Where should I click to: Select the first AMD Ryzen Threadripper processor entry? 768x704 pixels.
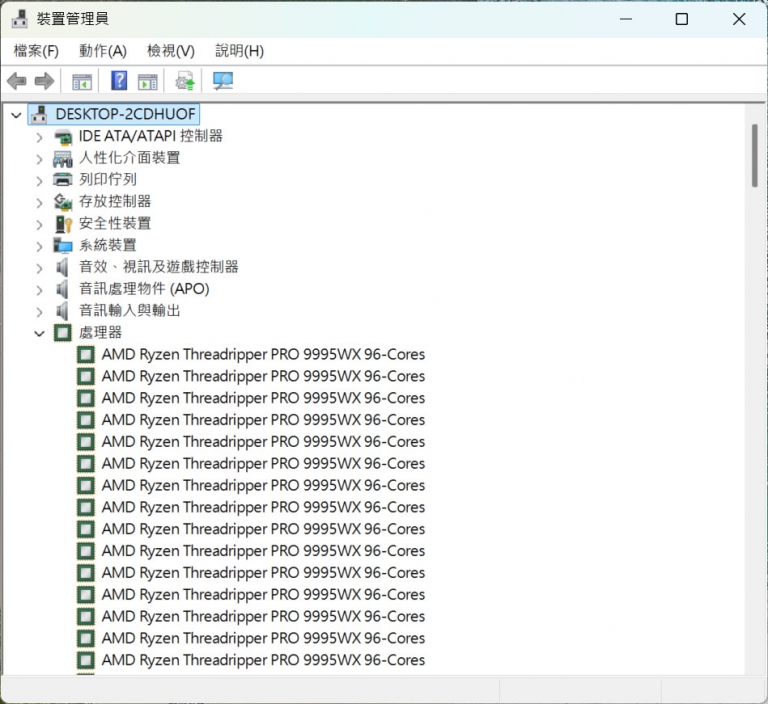tap(262, 354)
